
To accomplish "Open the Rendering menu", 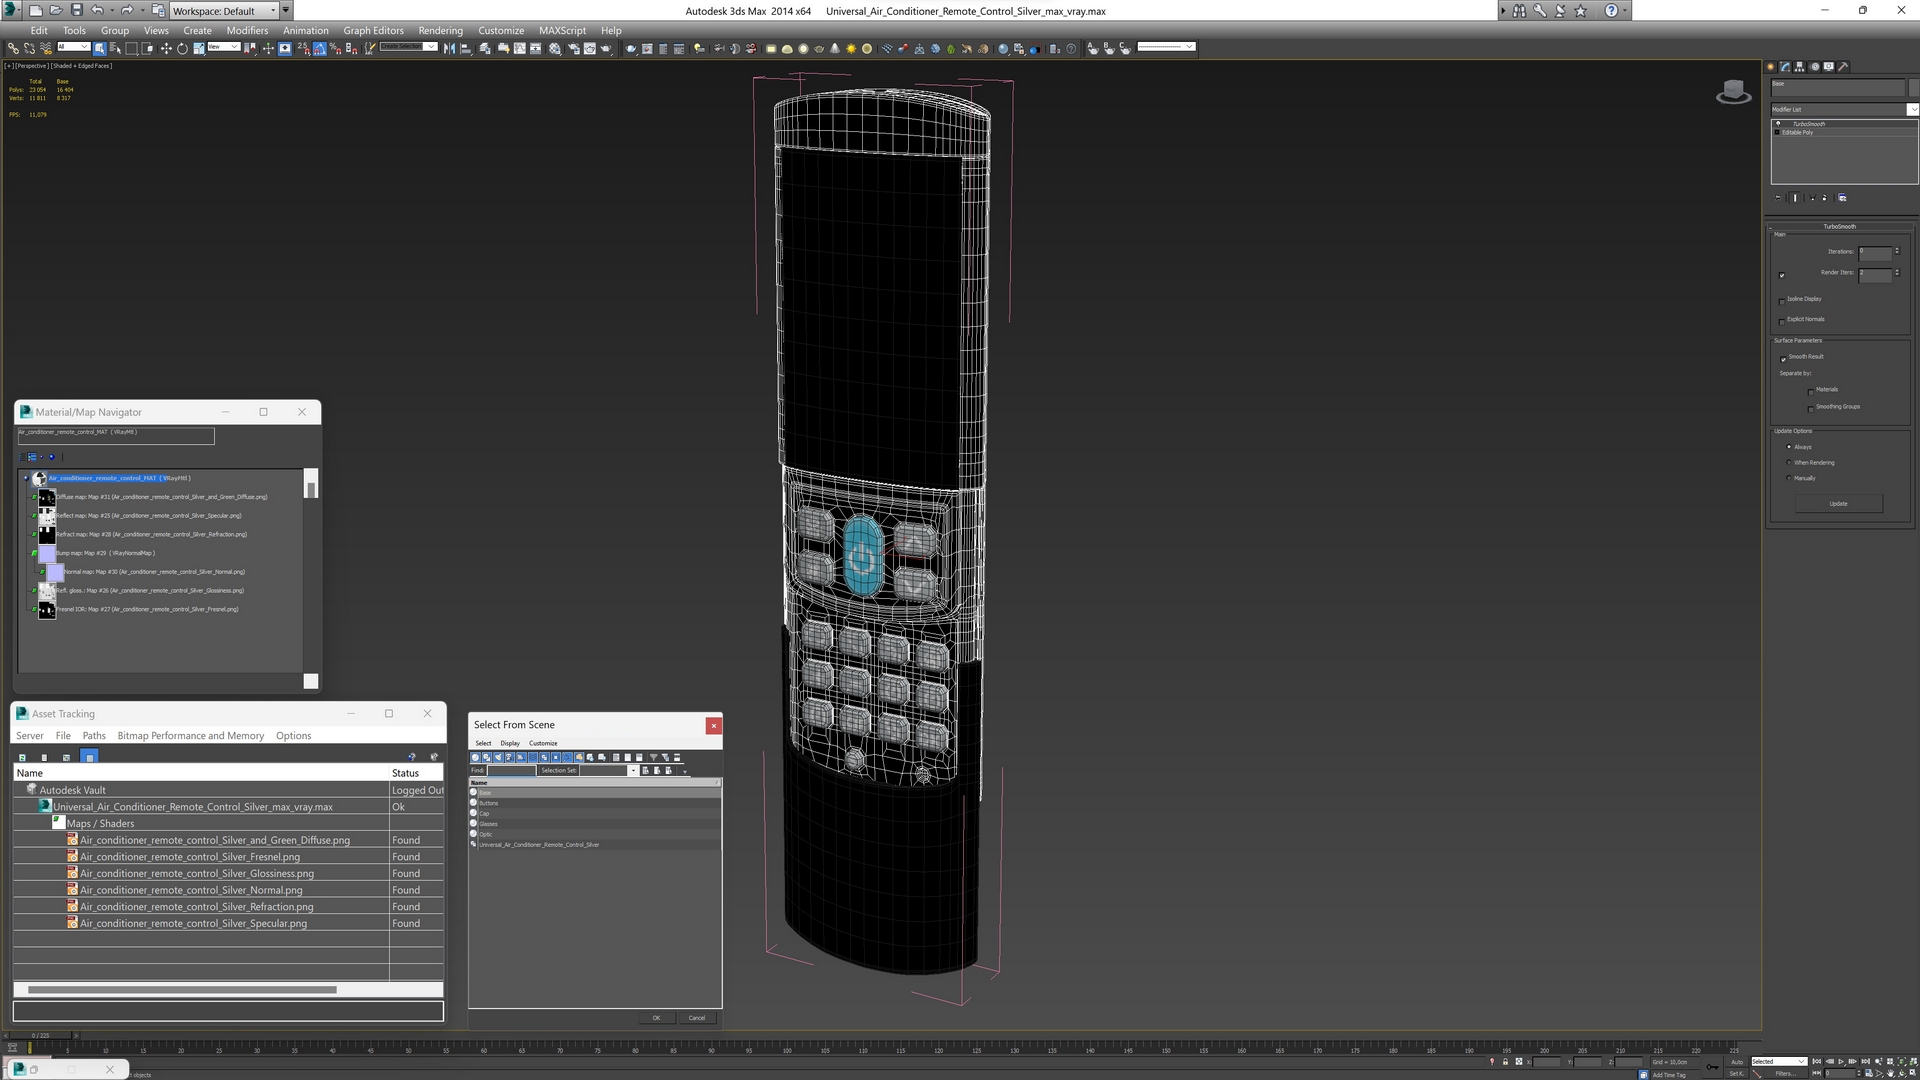I will coord(440,31).
